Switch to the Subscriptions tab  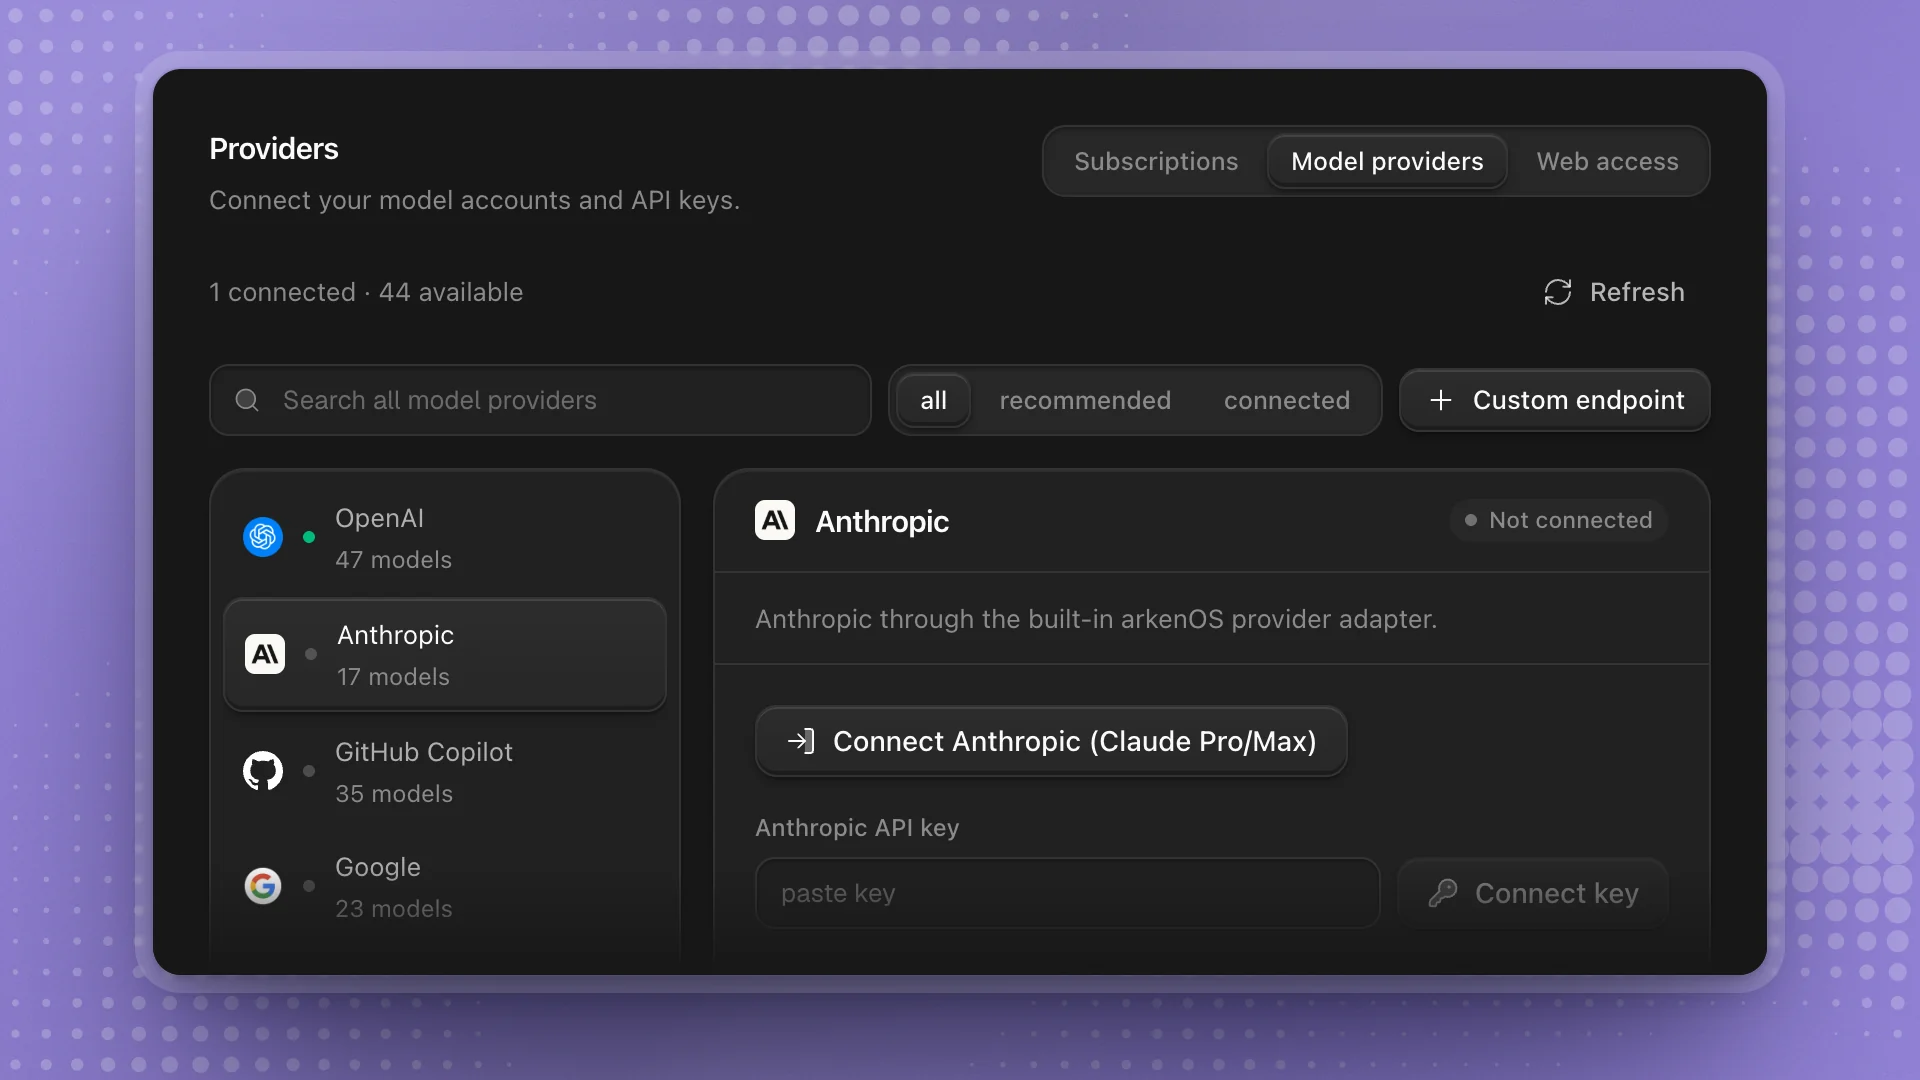[x=1156, y=161]
